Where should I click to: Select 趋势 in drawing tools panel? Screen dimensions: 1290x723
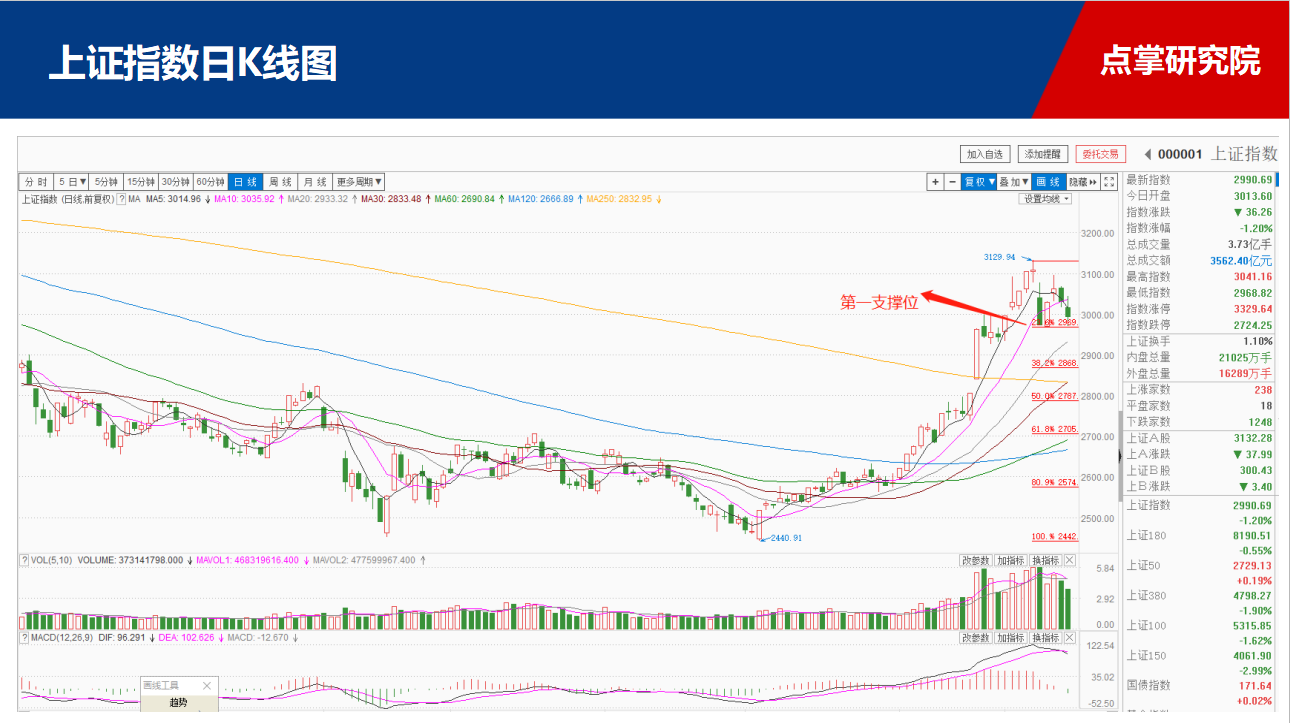click(x=179, y=704)
